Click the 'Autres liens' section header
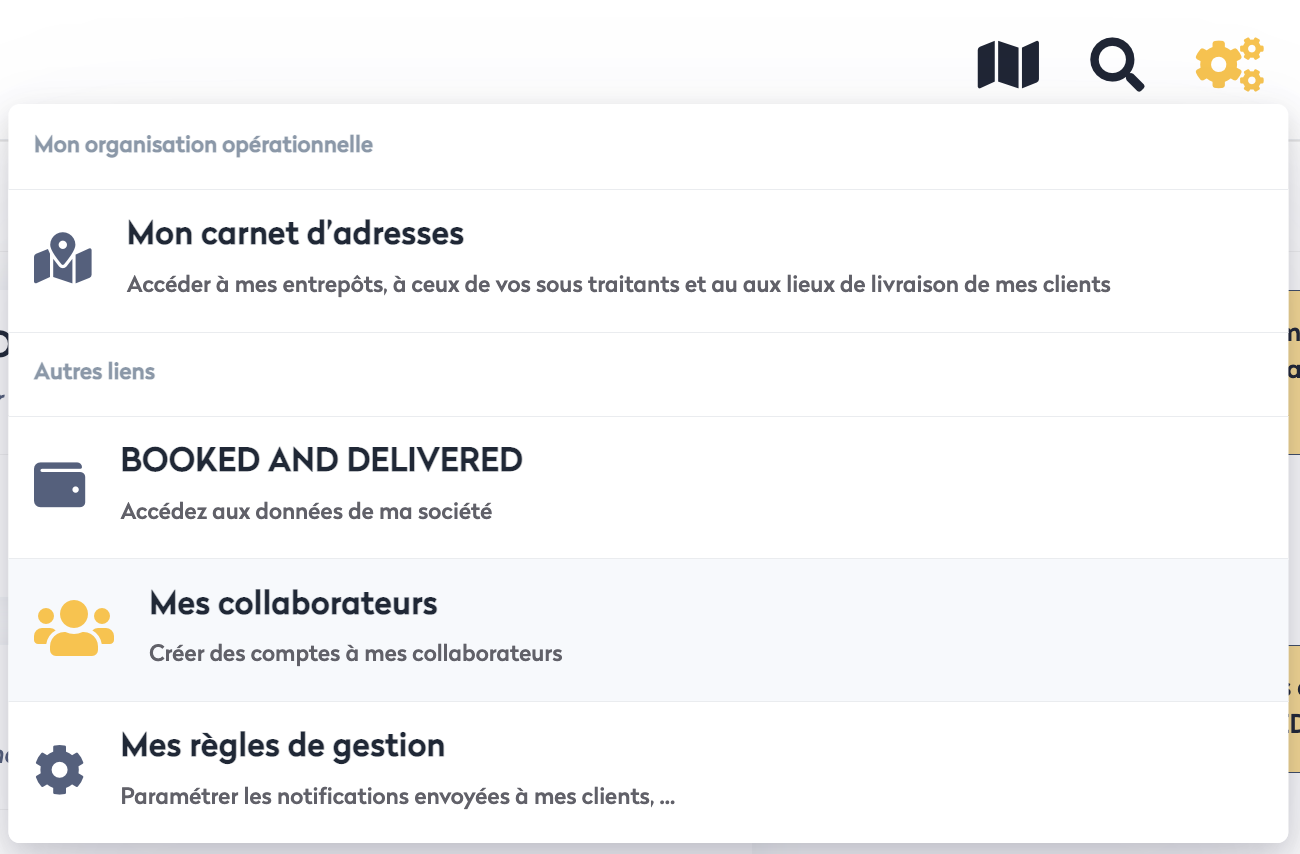The height and width of the screenshot is (854, 1300). (x=95, y=372)
